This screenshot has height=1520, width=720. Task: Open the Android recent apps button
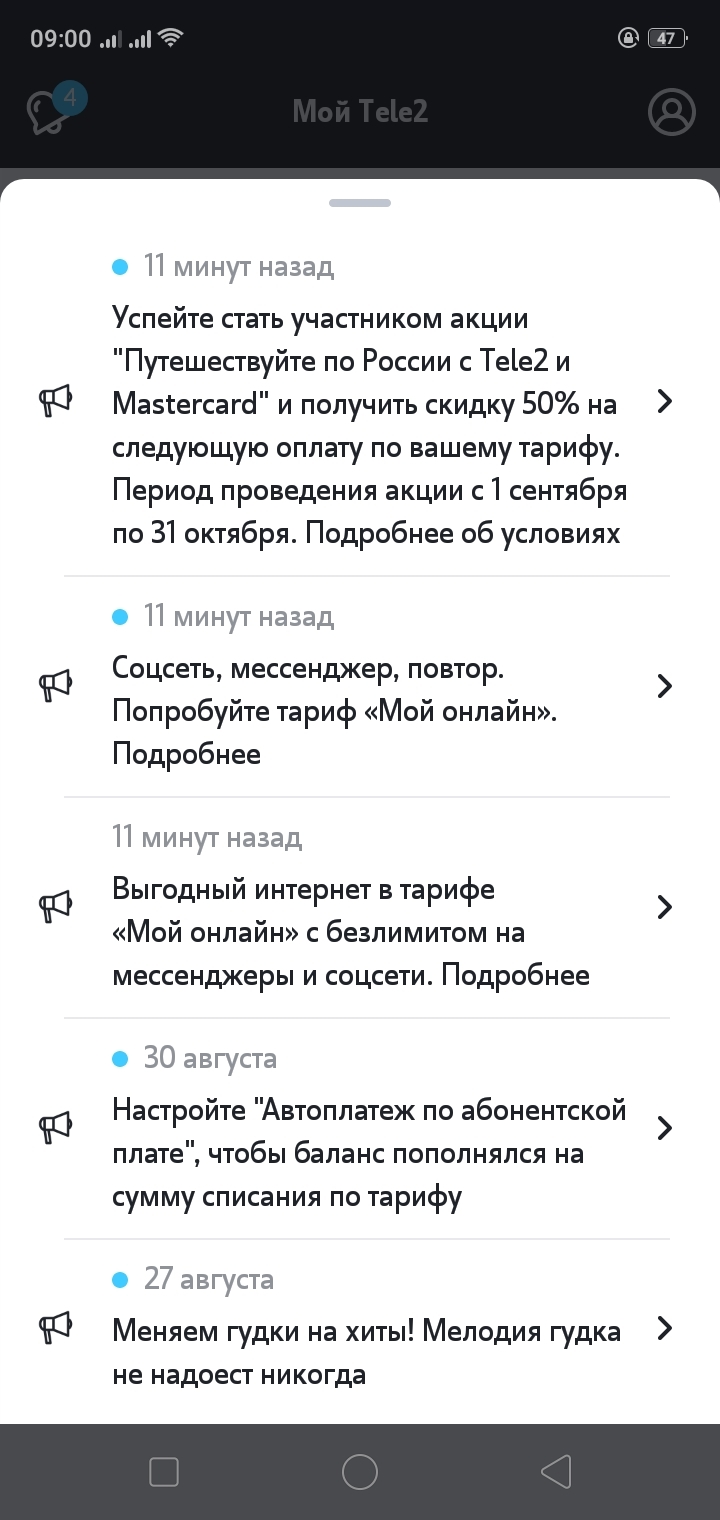coord(163,1472)
